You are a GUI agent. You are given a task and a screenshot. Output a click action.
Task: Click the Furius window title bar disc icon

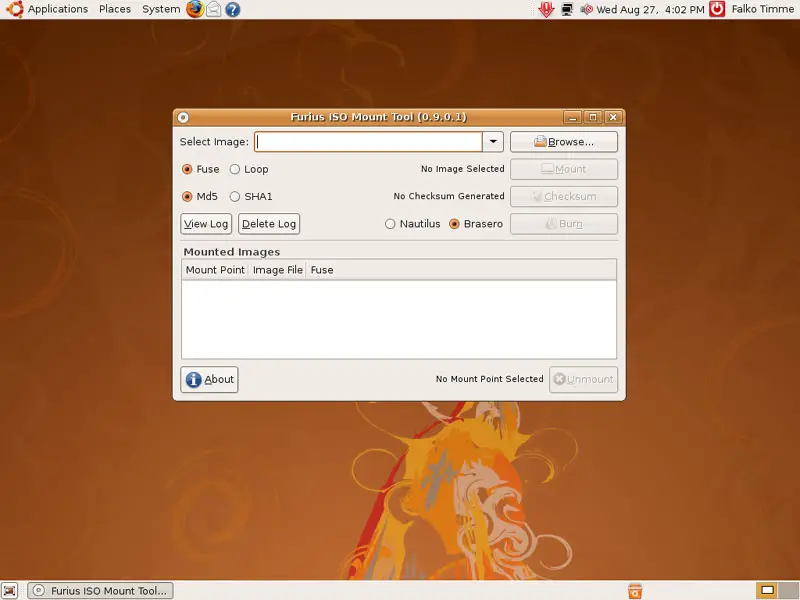click(x=183, y=117)
